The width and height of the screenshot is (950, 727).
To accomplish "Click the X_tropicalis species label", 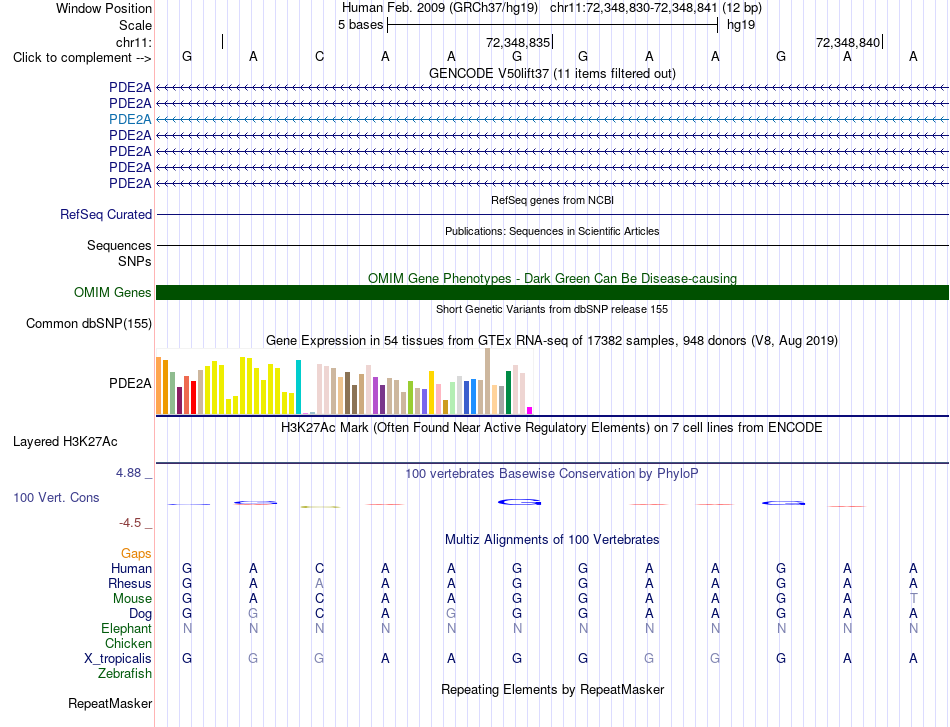I will [x=118, y=659].
